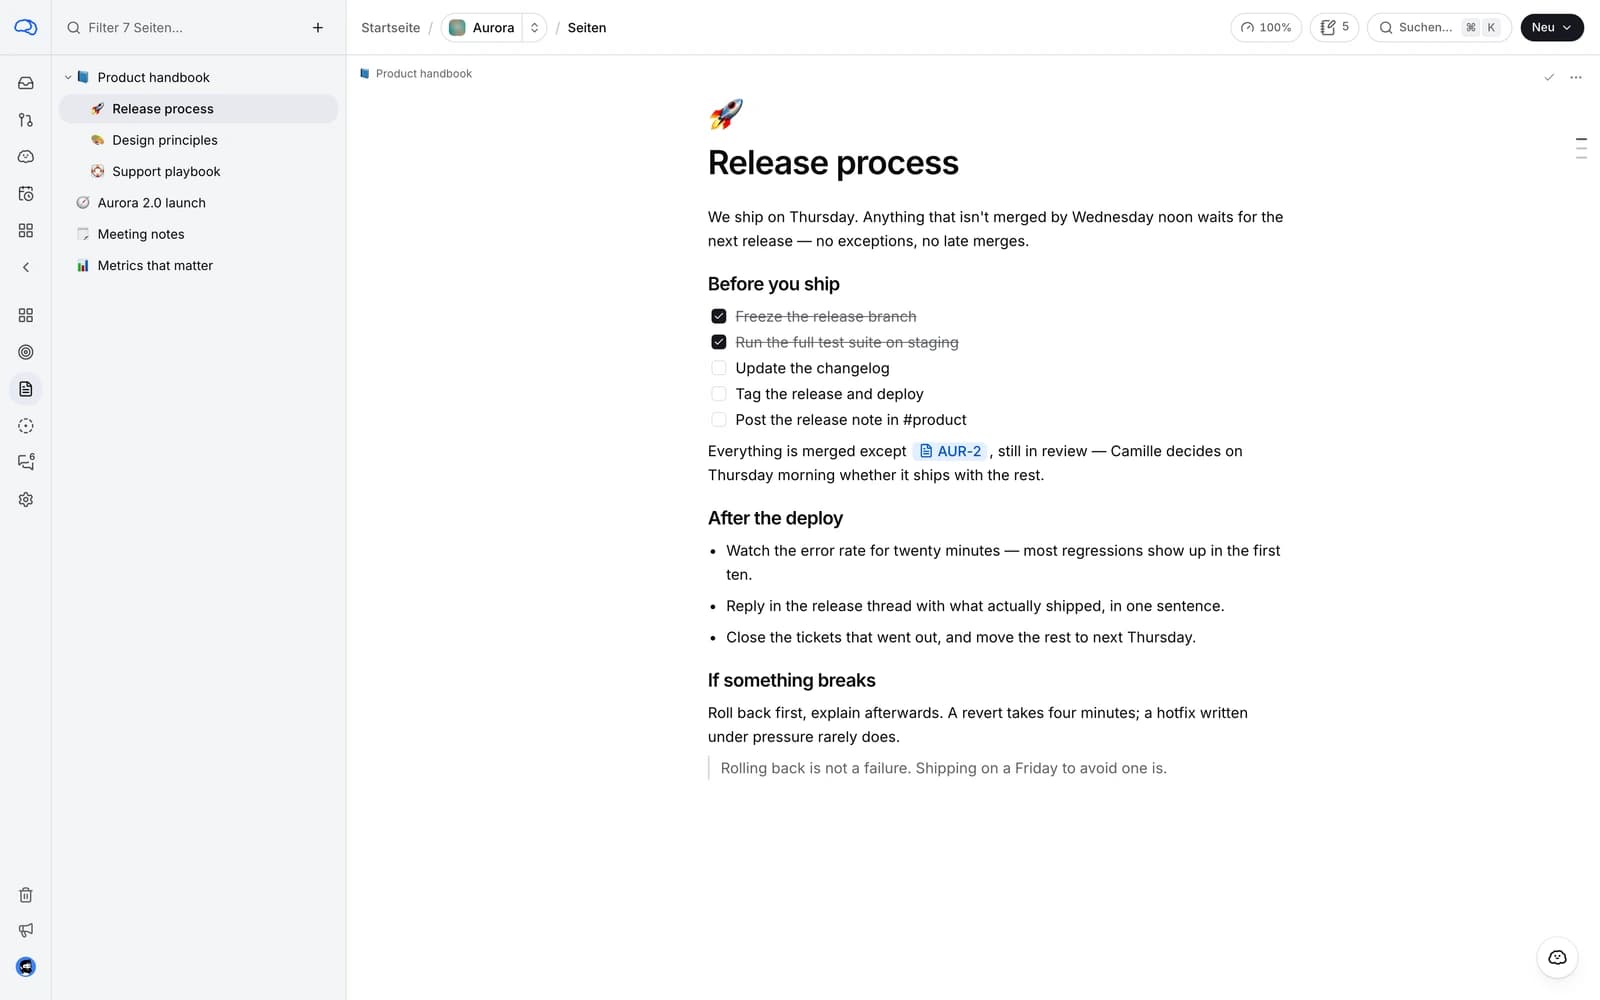
Task: Open the trash bin icon
Action: (26, 895)
